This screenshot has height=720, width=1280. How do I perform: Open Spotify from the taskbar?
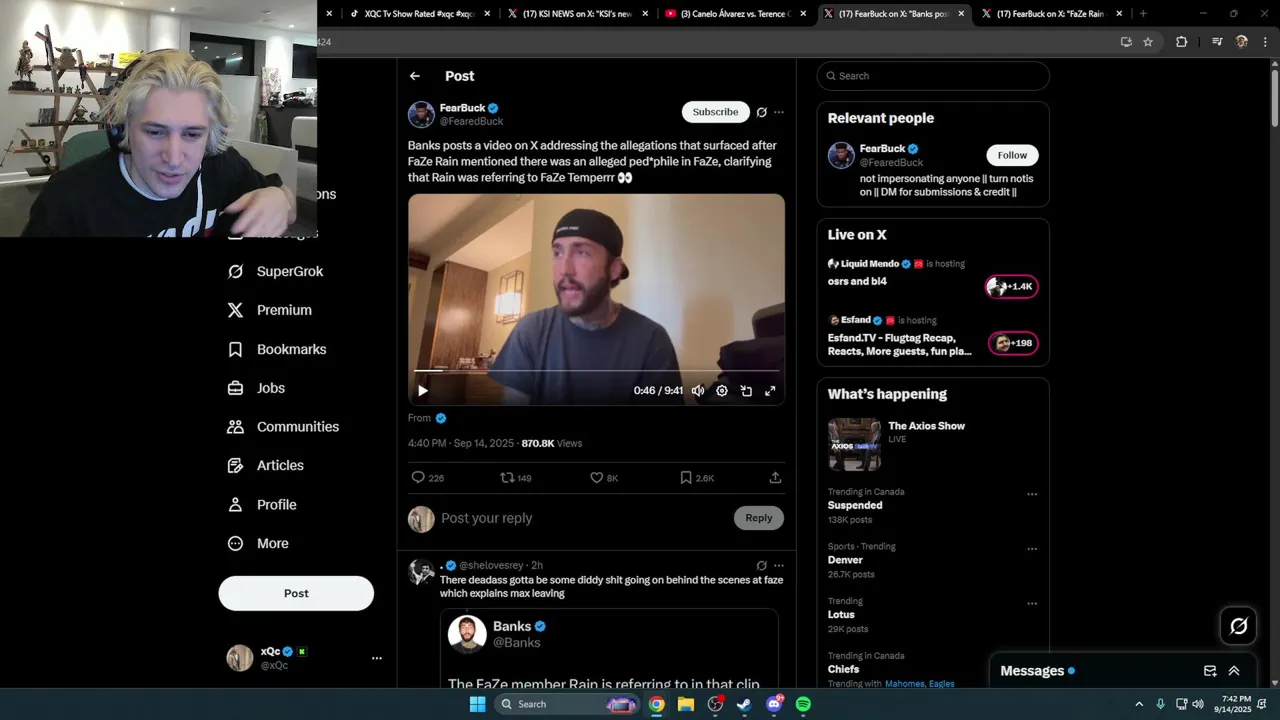(803, 704)
